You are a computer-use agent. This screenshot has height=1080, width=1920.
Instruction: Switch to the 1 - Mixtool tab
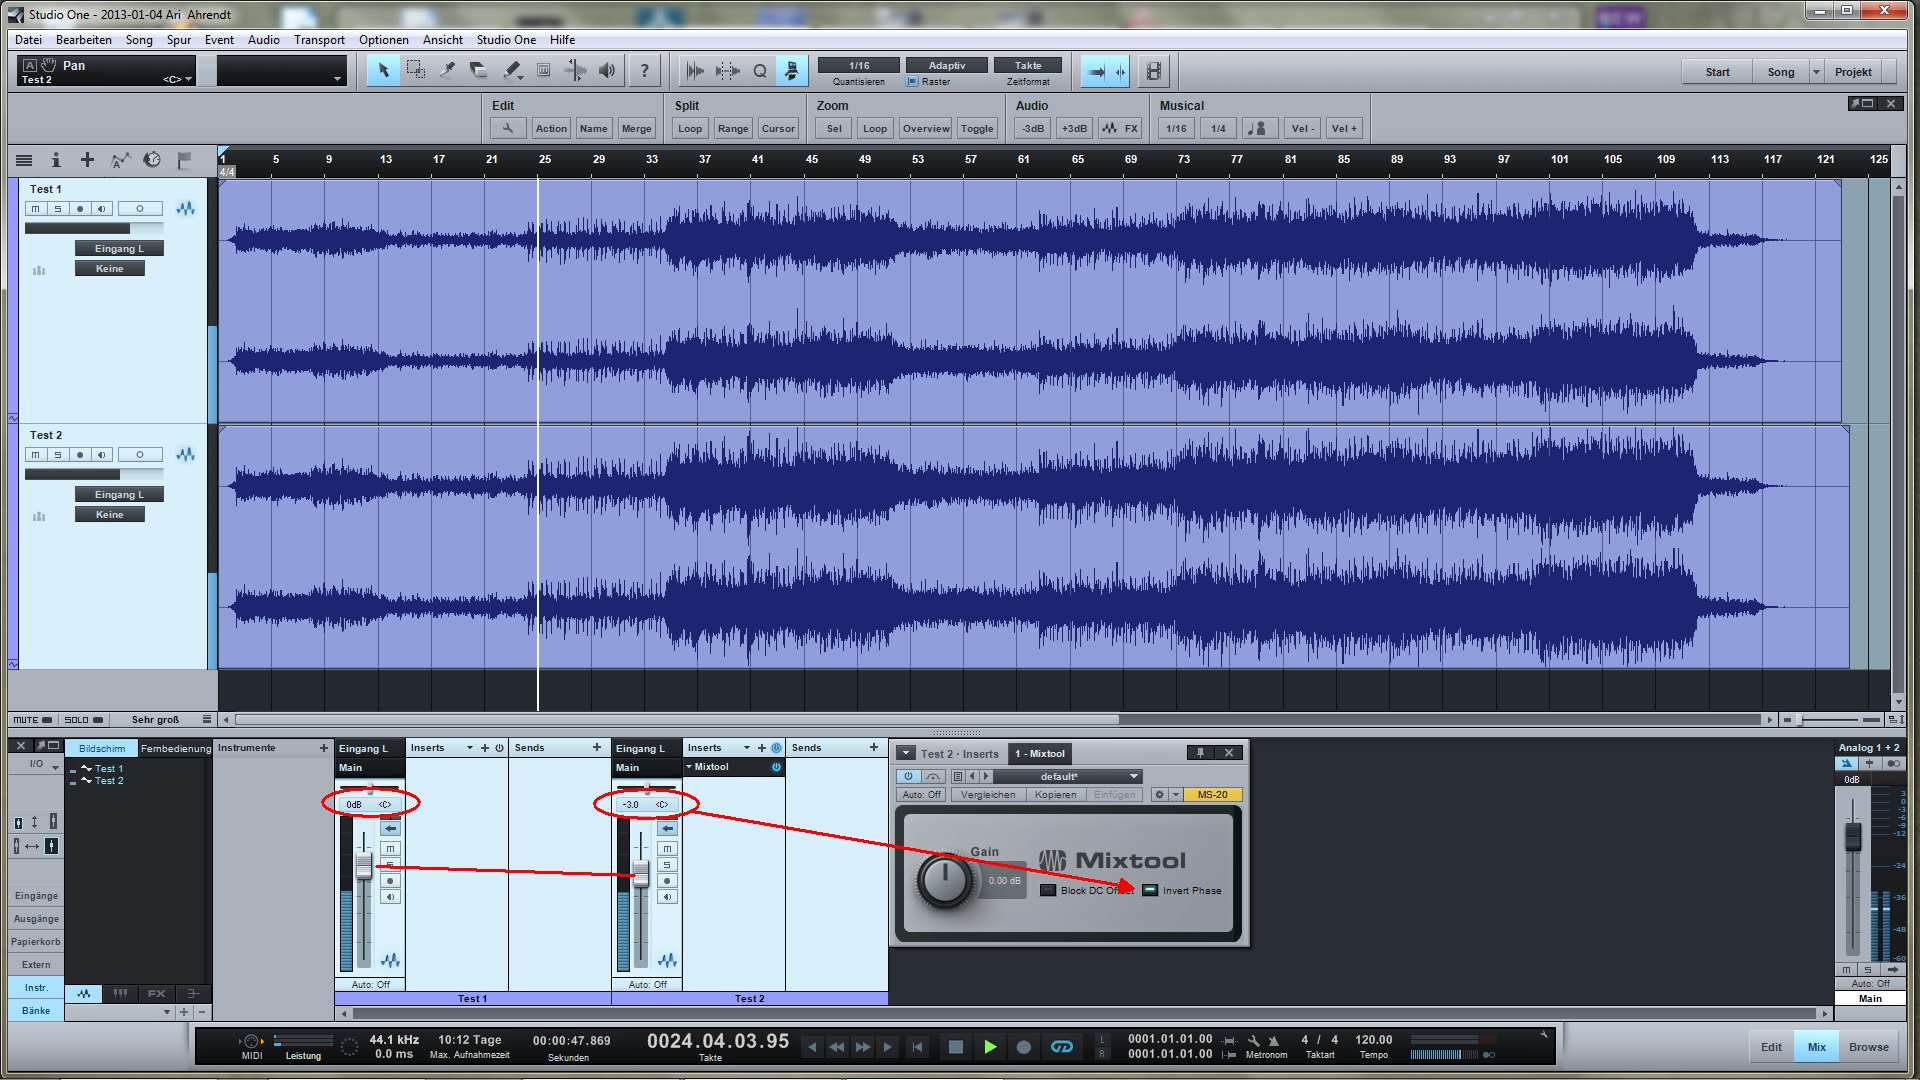point(1040,753)
